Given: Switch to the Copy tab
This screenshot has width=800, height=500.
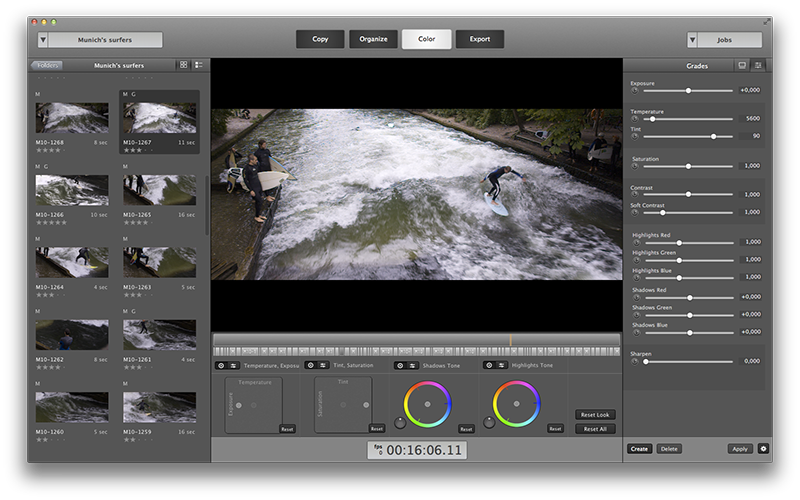Looking at the screenshot, I should tap(320, 39).
